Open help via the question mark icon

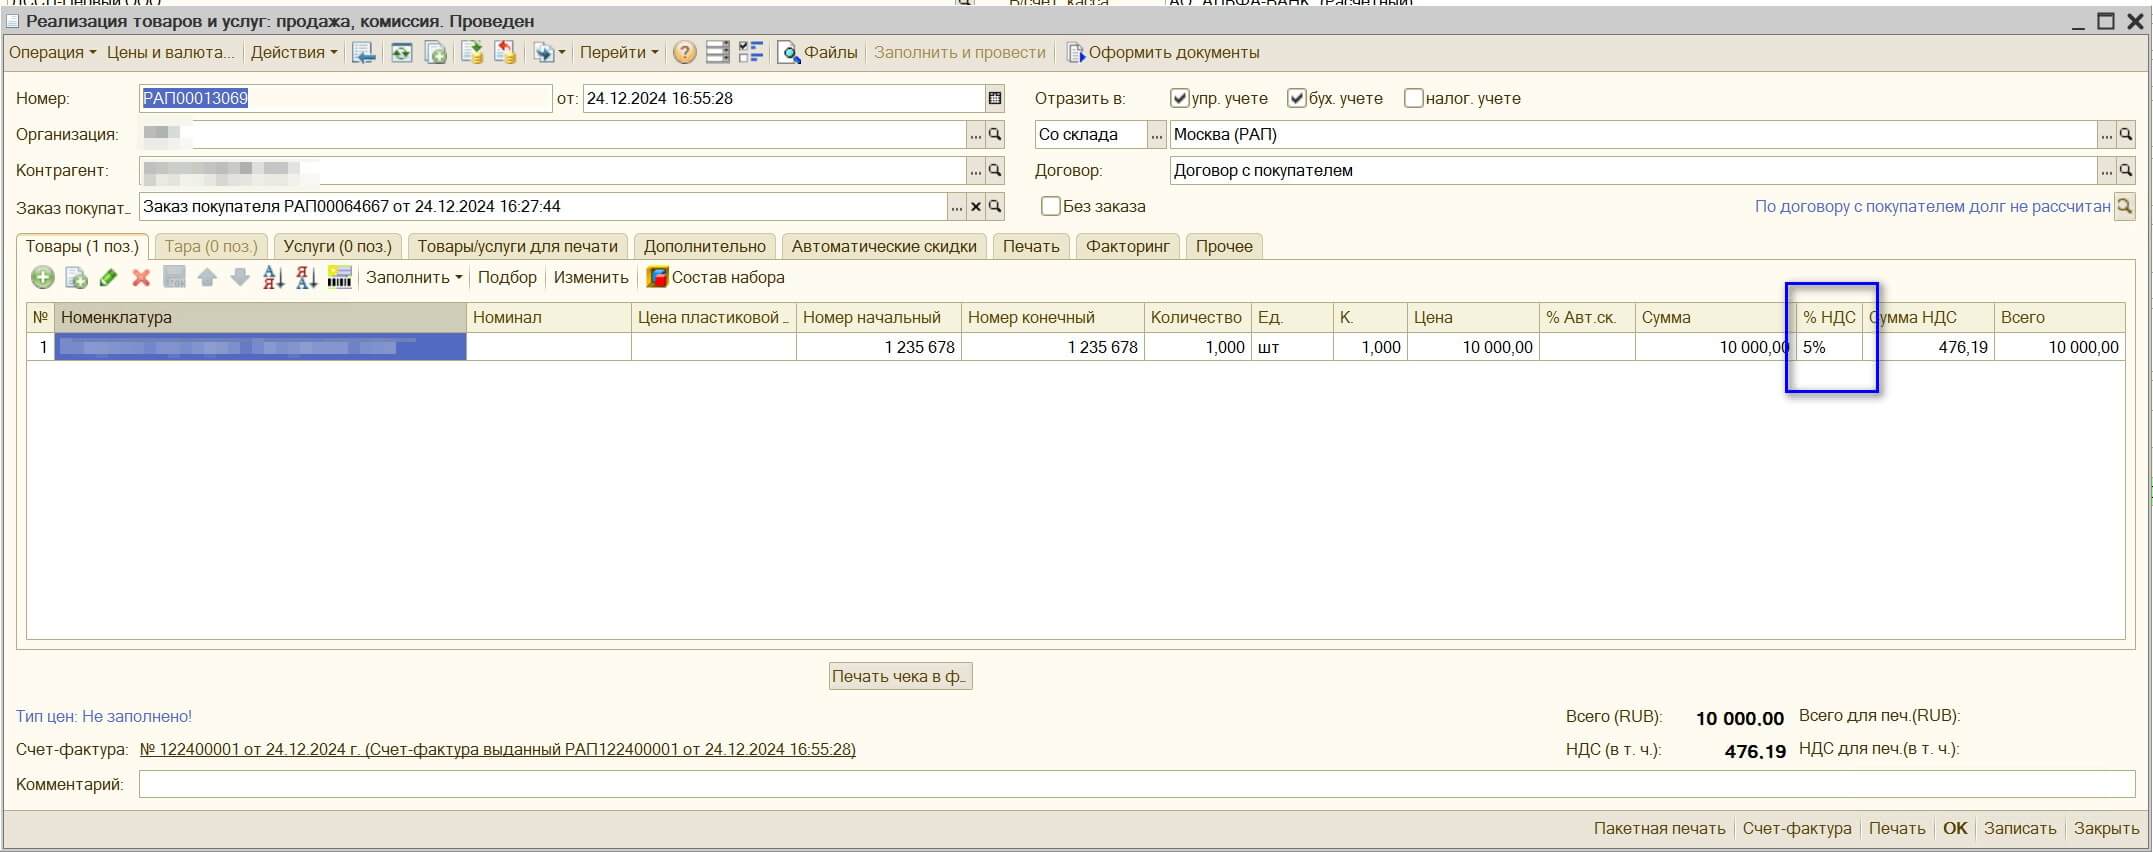[x=684, y=53]
